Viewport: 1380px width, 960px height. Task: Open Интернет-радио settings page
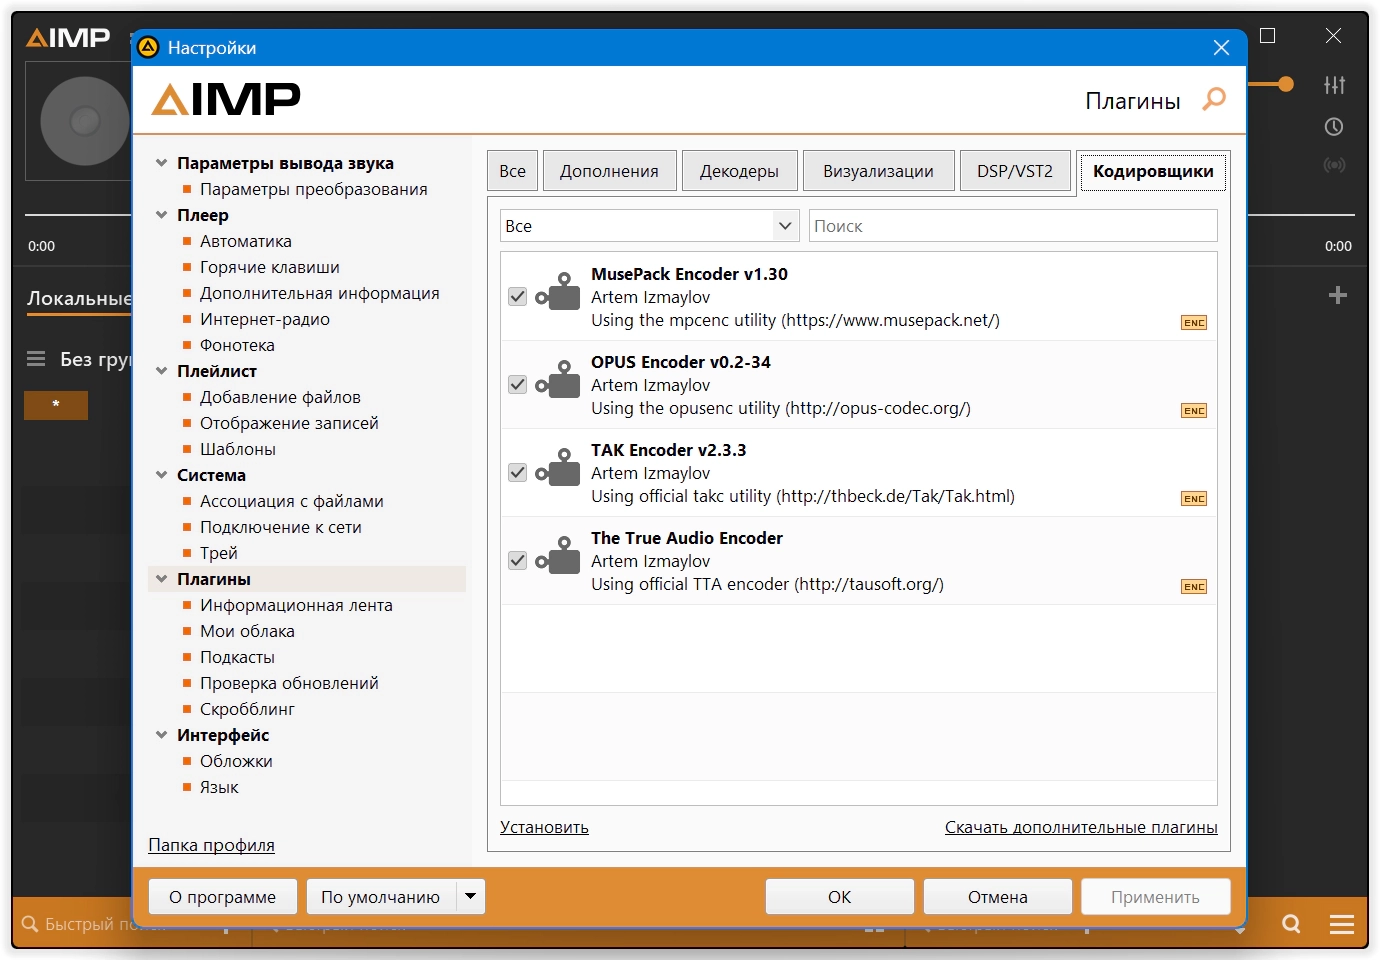pyautogui.click(x=265, y=319)
